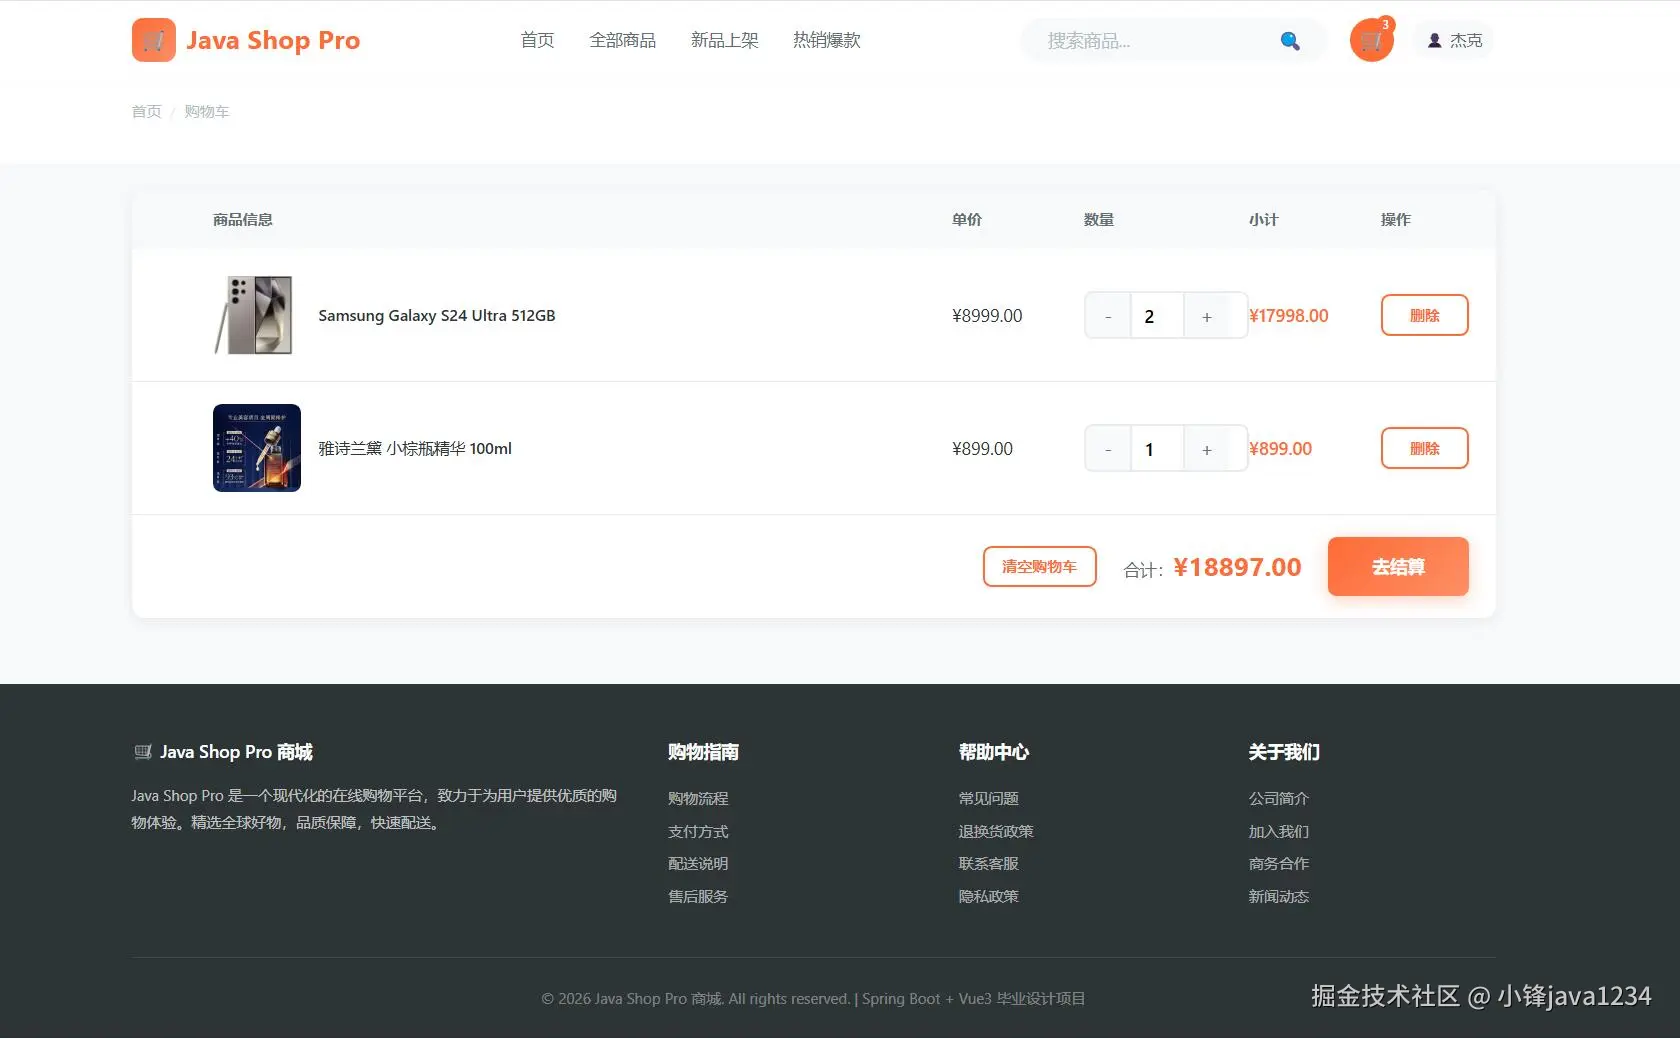Decrease quantity of 雅诗兰黛 小棕瓶精华
This screenshot has height=1039, width=1680.
click(1108, 449)
